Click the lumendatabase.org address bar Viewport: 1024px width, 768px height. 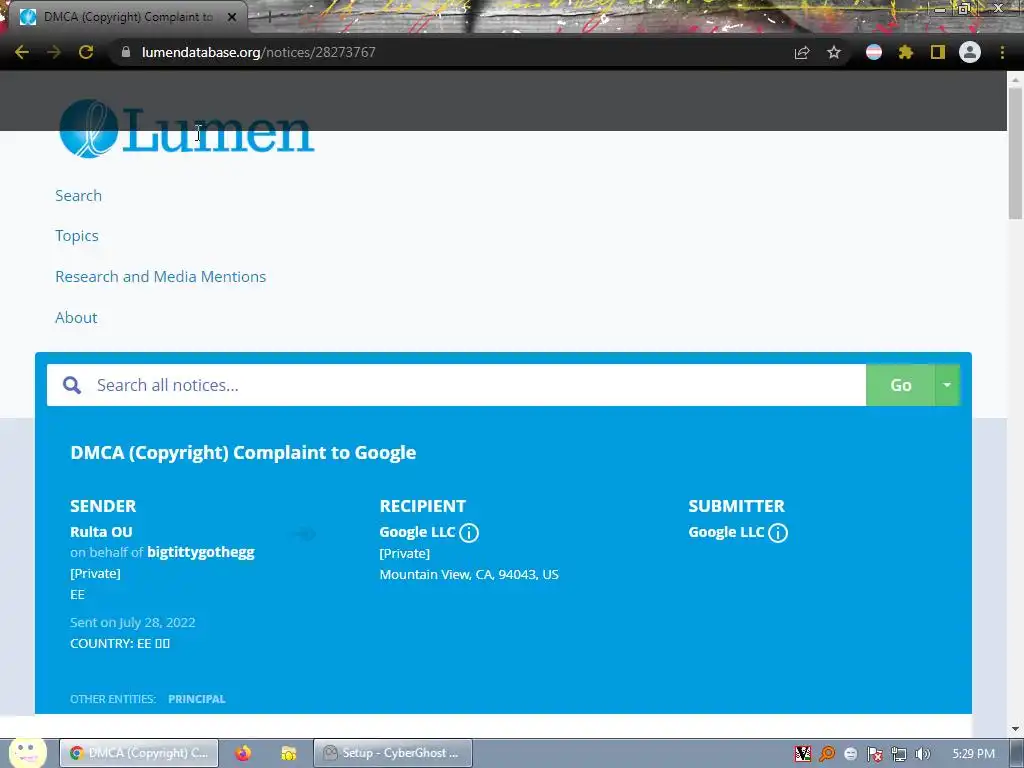pyautogui.click(x=451, y=52)
